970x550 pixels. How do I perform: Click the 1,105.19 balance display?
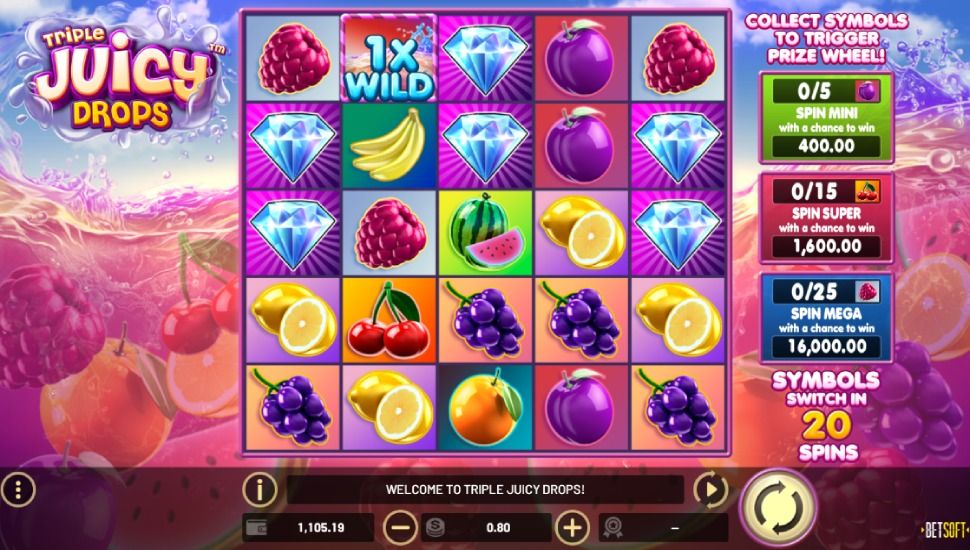coord(308,528)
